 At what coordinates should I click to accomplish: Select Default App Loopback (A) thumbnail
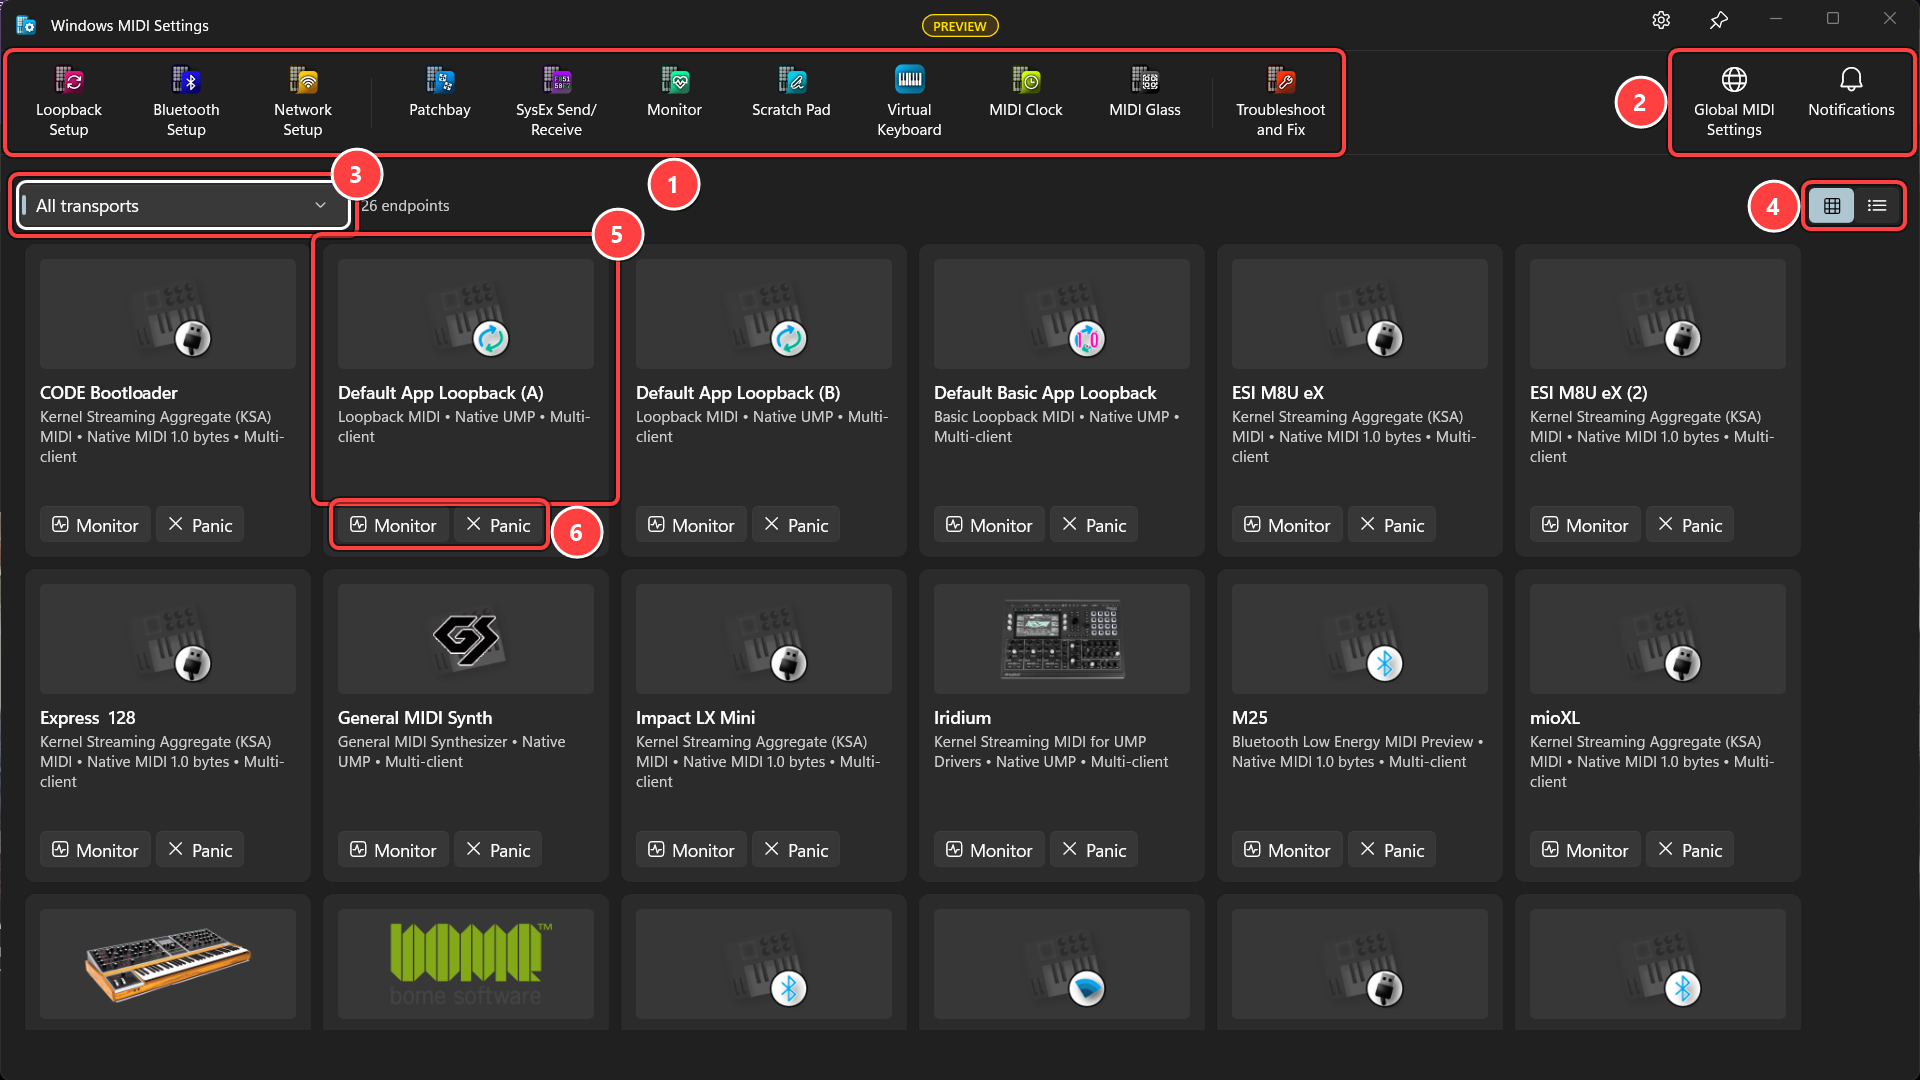[466, 314]
